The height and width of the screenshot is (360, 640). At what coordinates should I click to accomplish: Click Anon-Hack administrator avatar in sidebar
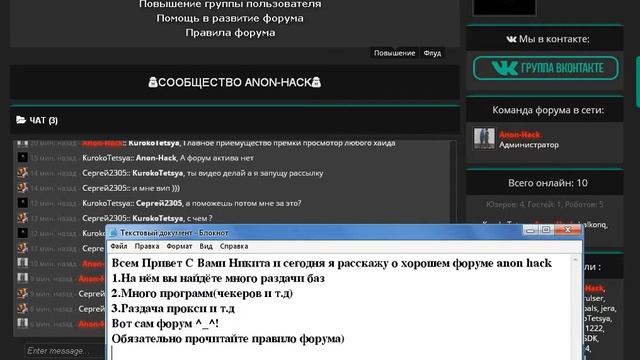point(484,139)
